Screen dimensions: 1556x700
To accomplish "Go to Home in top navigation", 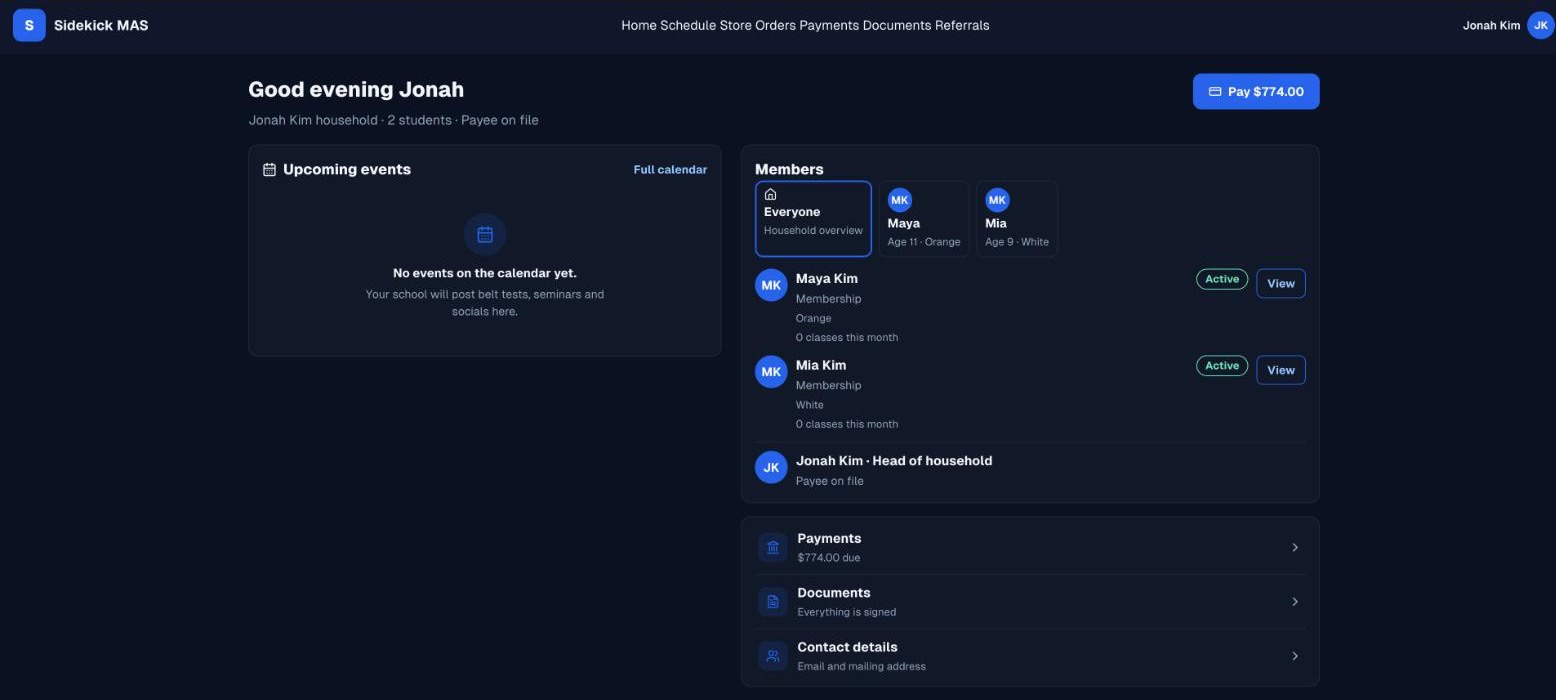I will pos(638,26).
